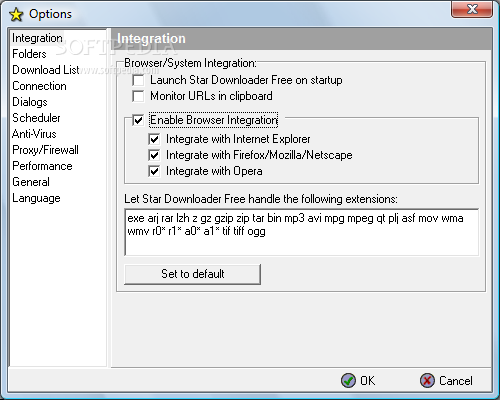Toggle Monitor URLs in clipboard checkbox
The height and width of the screenshot is (400, 500).
pos(138,96)
